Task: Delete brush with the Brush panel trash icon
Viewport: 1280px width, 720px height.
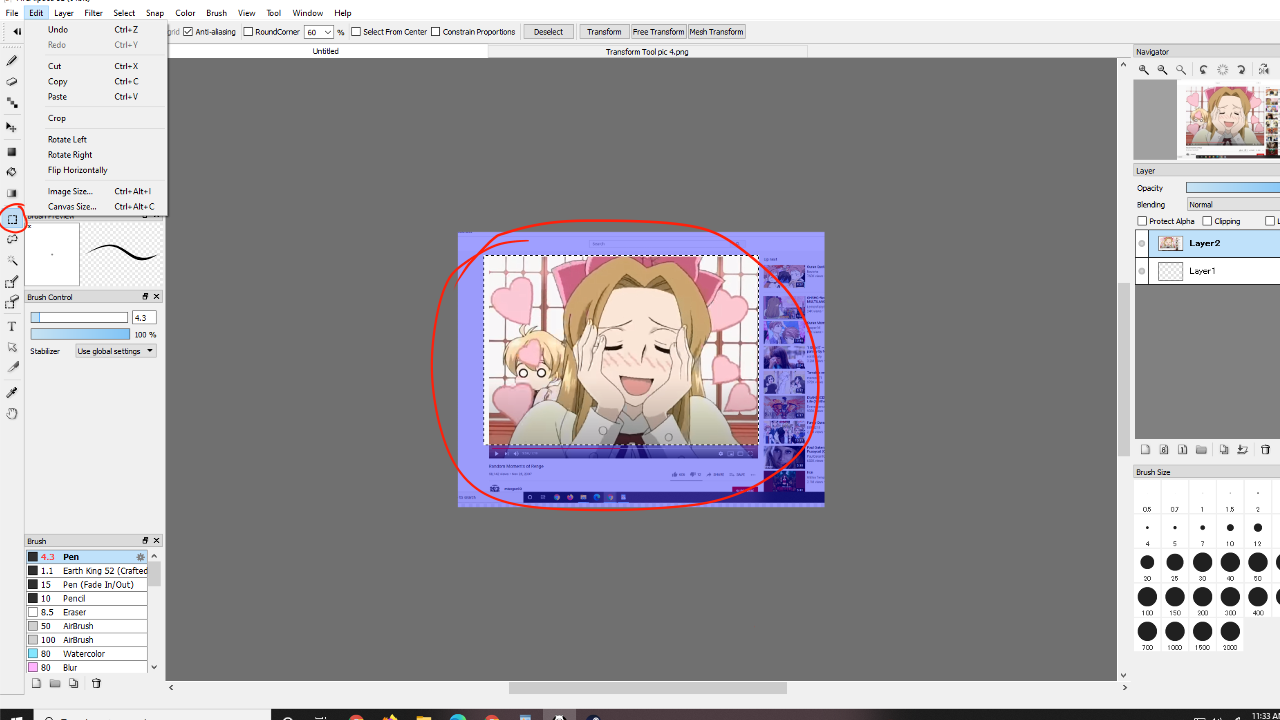Action: click(x=97, y=684)
